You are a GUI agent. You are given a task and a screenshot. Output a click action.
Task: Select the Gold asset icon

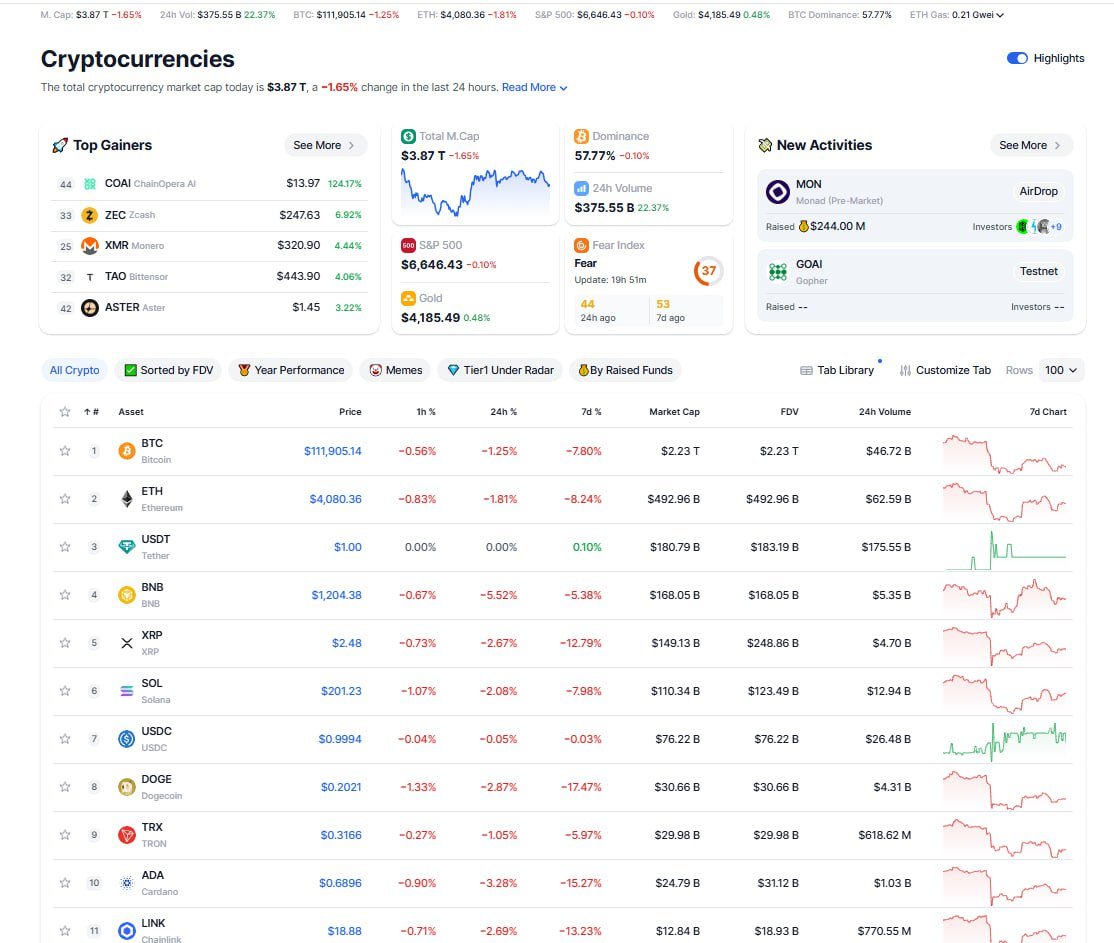[x=409, y=297]
